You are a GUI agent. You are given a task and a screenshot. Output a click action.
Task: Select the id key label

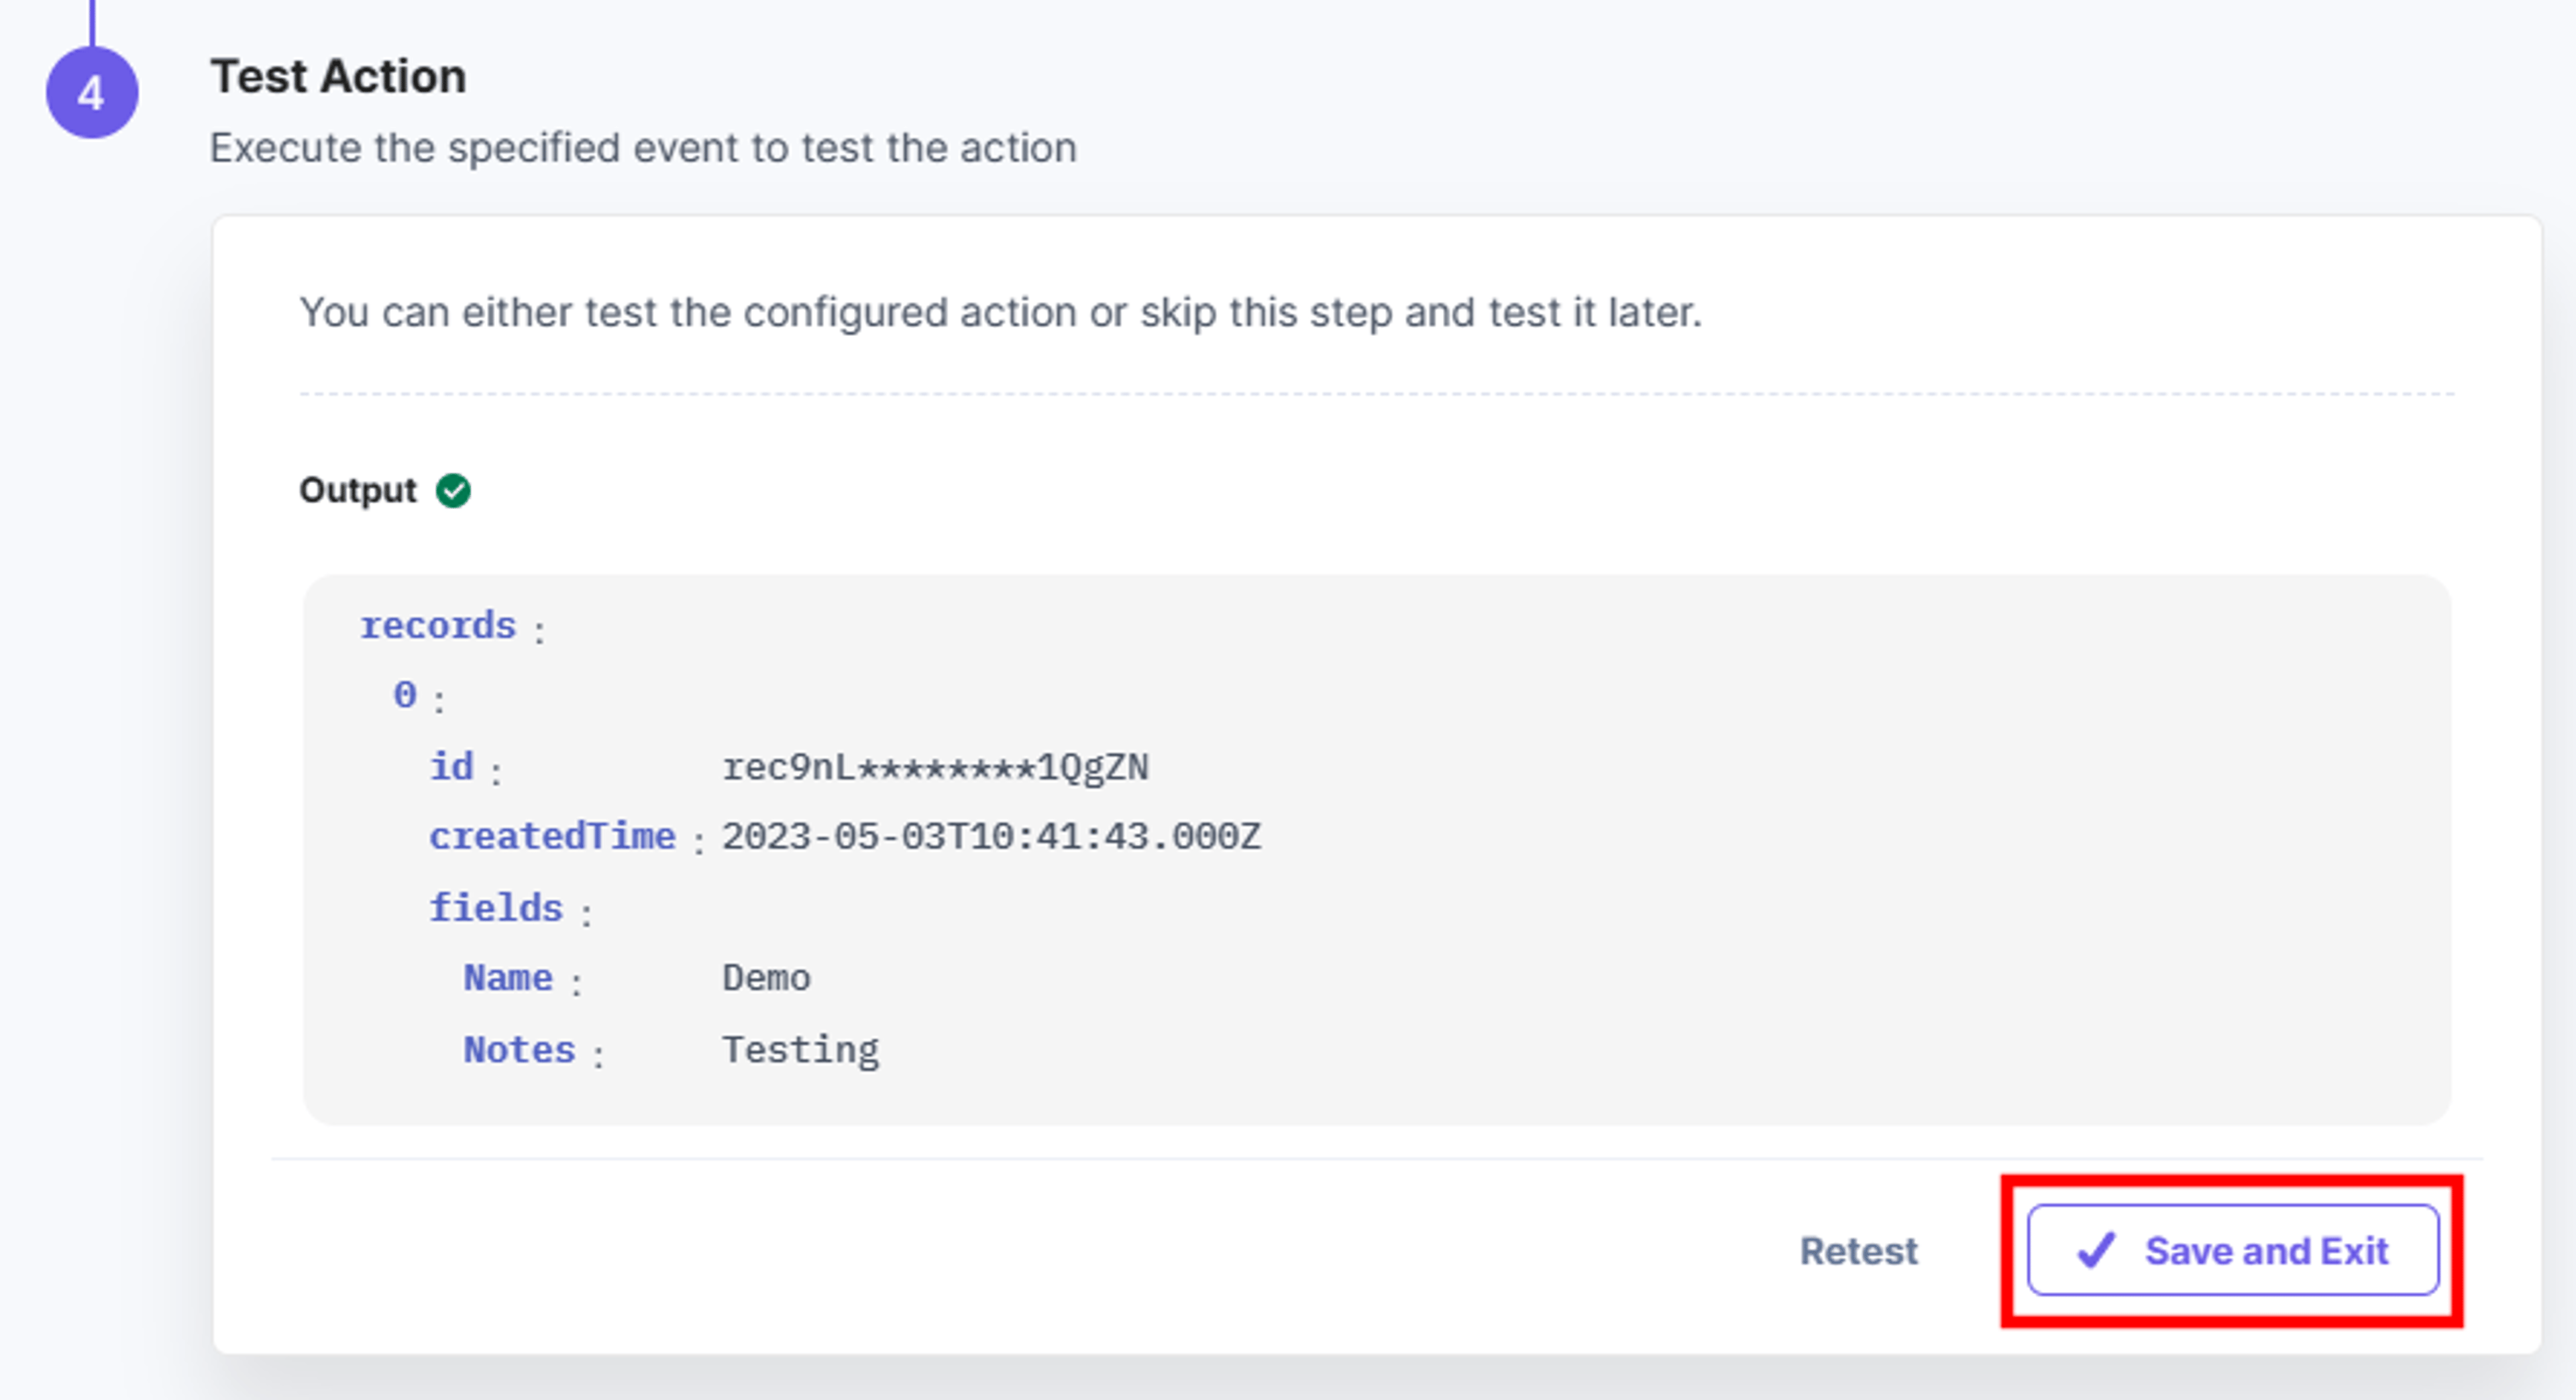tap(451, 767)
